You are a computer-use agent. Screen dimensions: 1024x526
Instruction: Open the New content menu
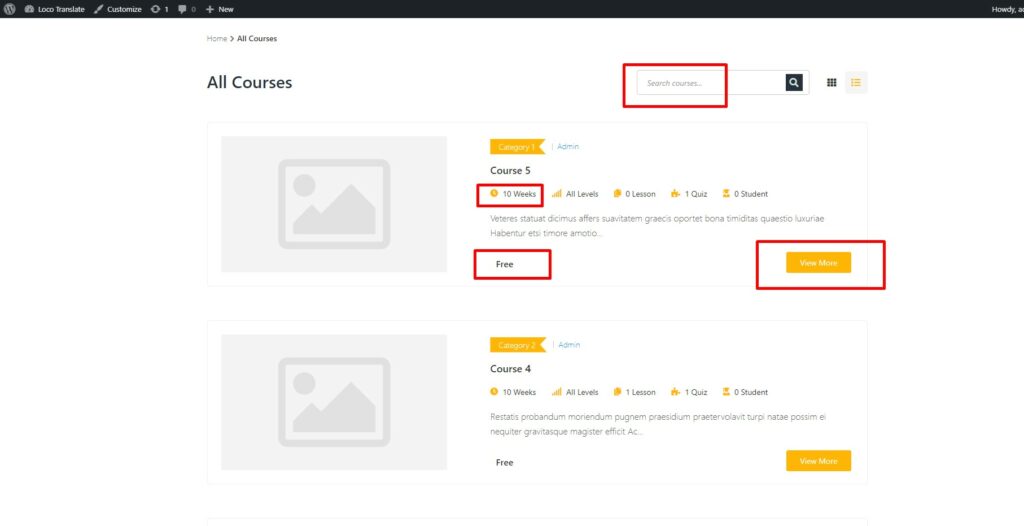pos(219,9)
